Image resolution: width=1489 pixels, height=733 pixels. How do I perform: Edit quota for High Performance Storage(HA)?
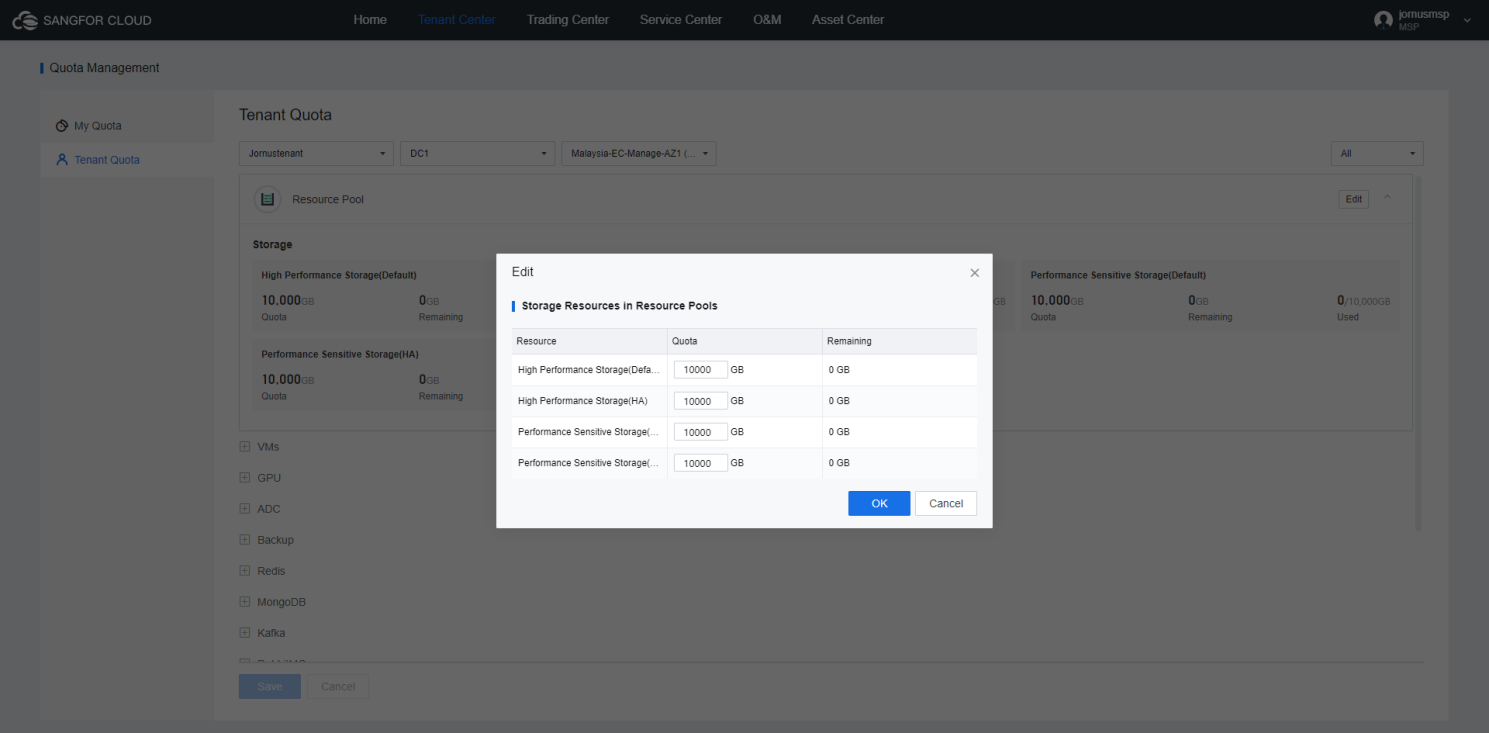700,401
